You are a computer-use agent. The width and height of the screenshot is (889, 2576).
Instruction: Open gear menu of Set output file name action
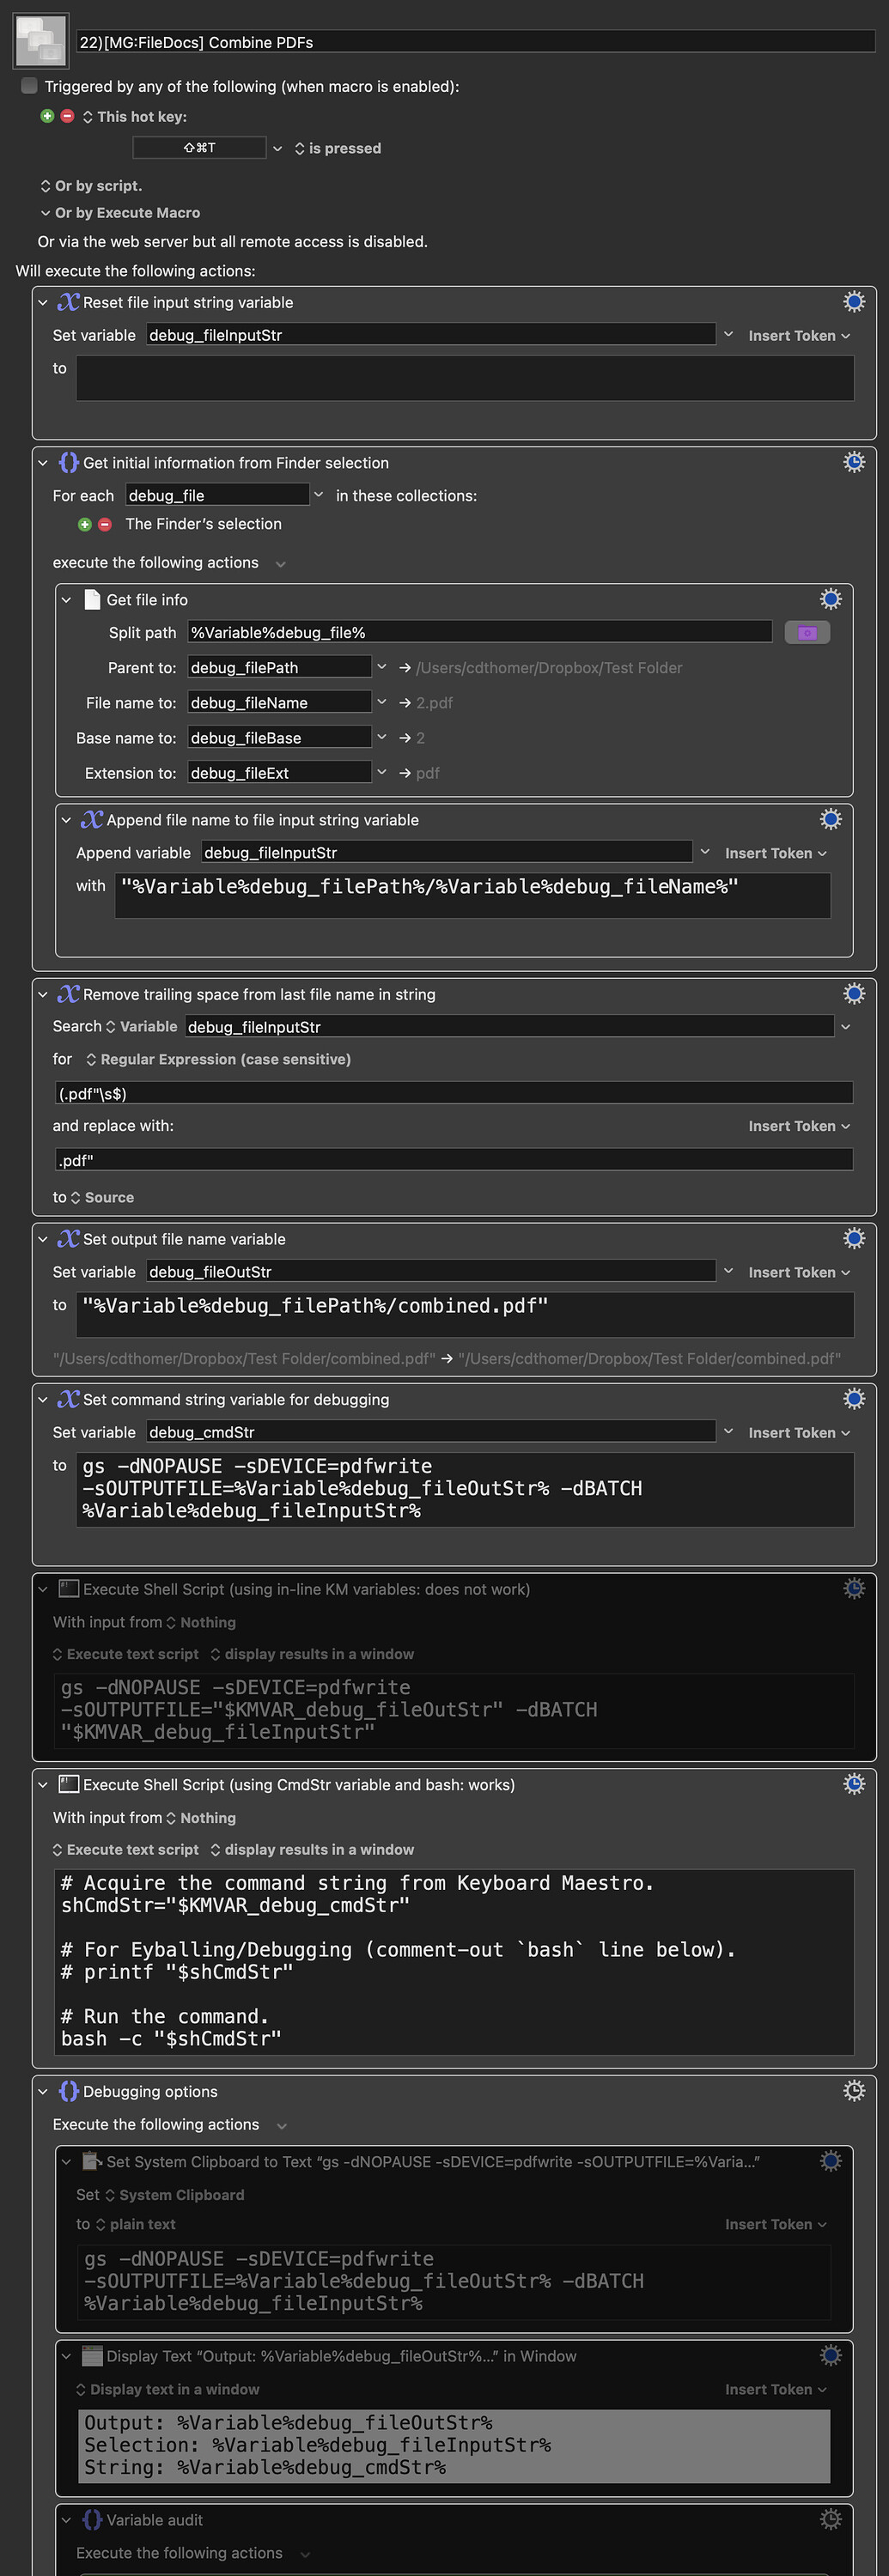[x=854, y=1239]
